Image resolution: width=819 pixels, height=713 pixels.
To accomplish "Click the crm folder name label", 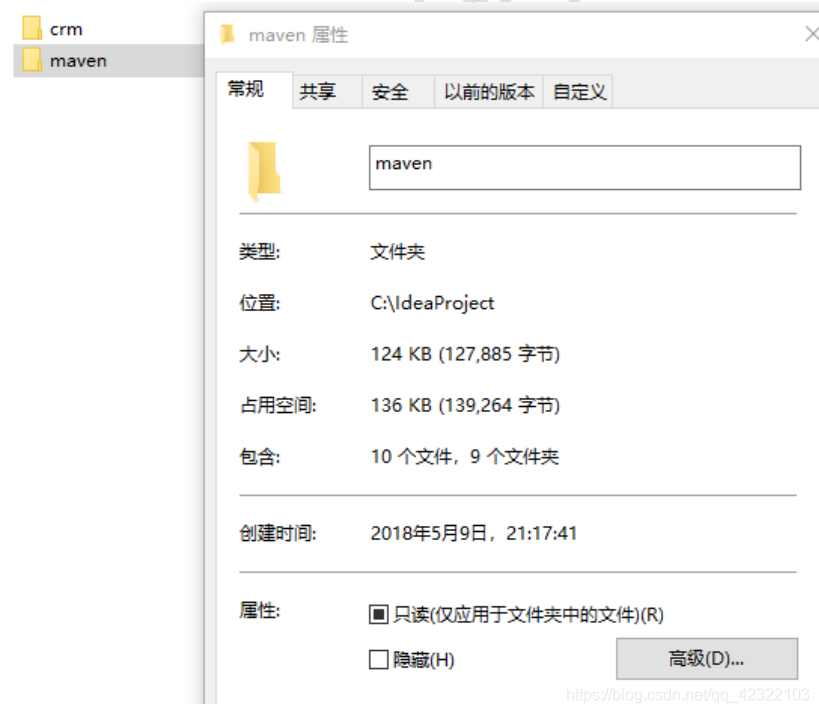I will pyautogui.click(x=66, y=29).
